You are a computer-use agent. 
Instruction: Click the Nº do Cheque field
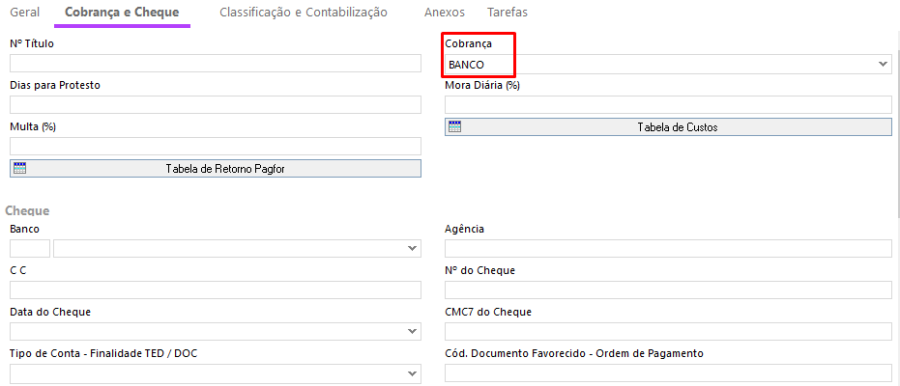point(668,290)
